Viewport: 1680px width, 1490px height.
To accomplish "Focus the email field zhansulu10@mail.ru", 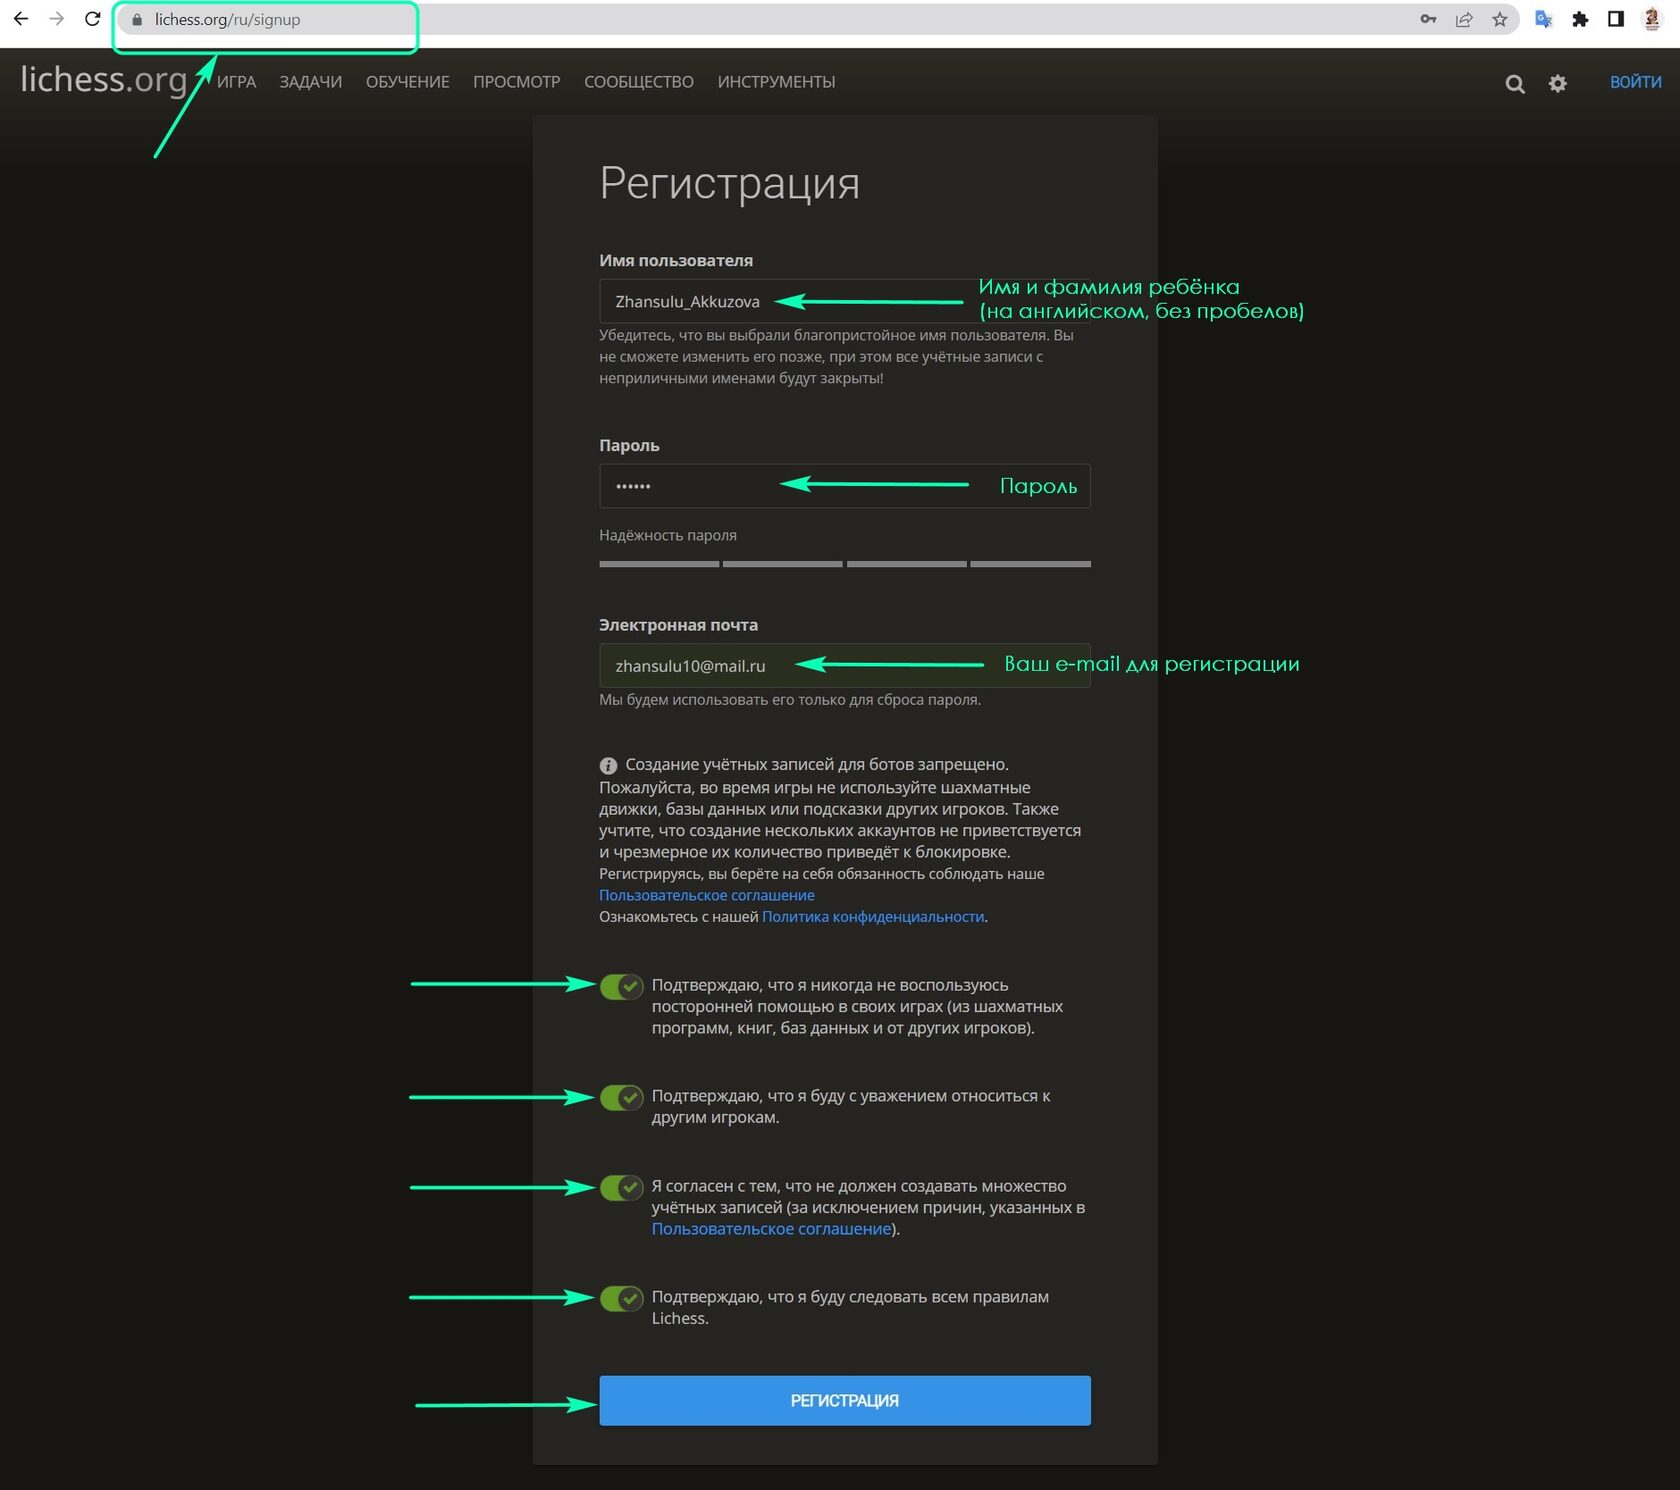I will pyautogui.click(x=845, y=665).
